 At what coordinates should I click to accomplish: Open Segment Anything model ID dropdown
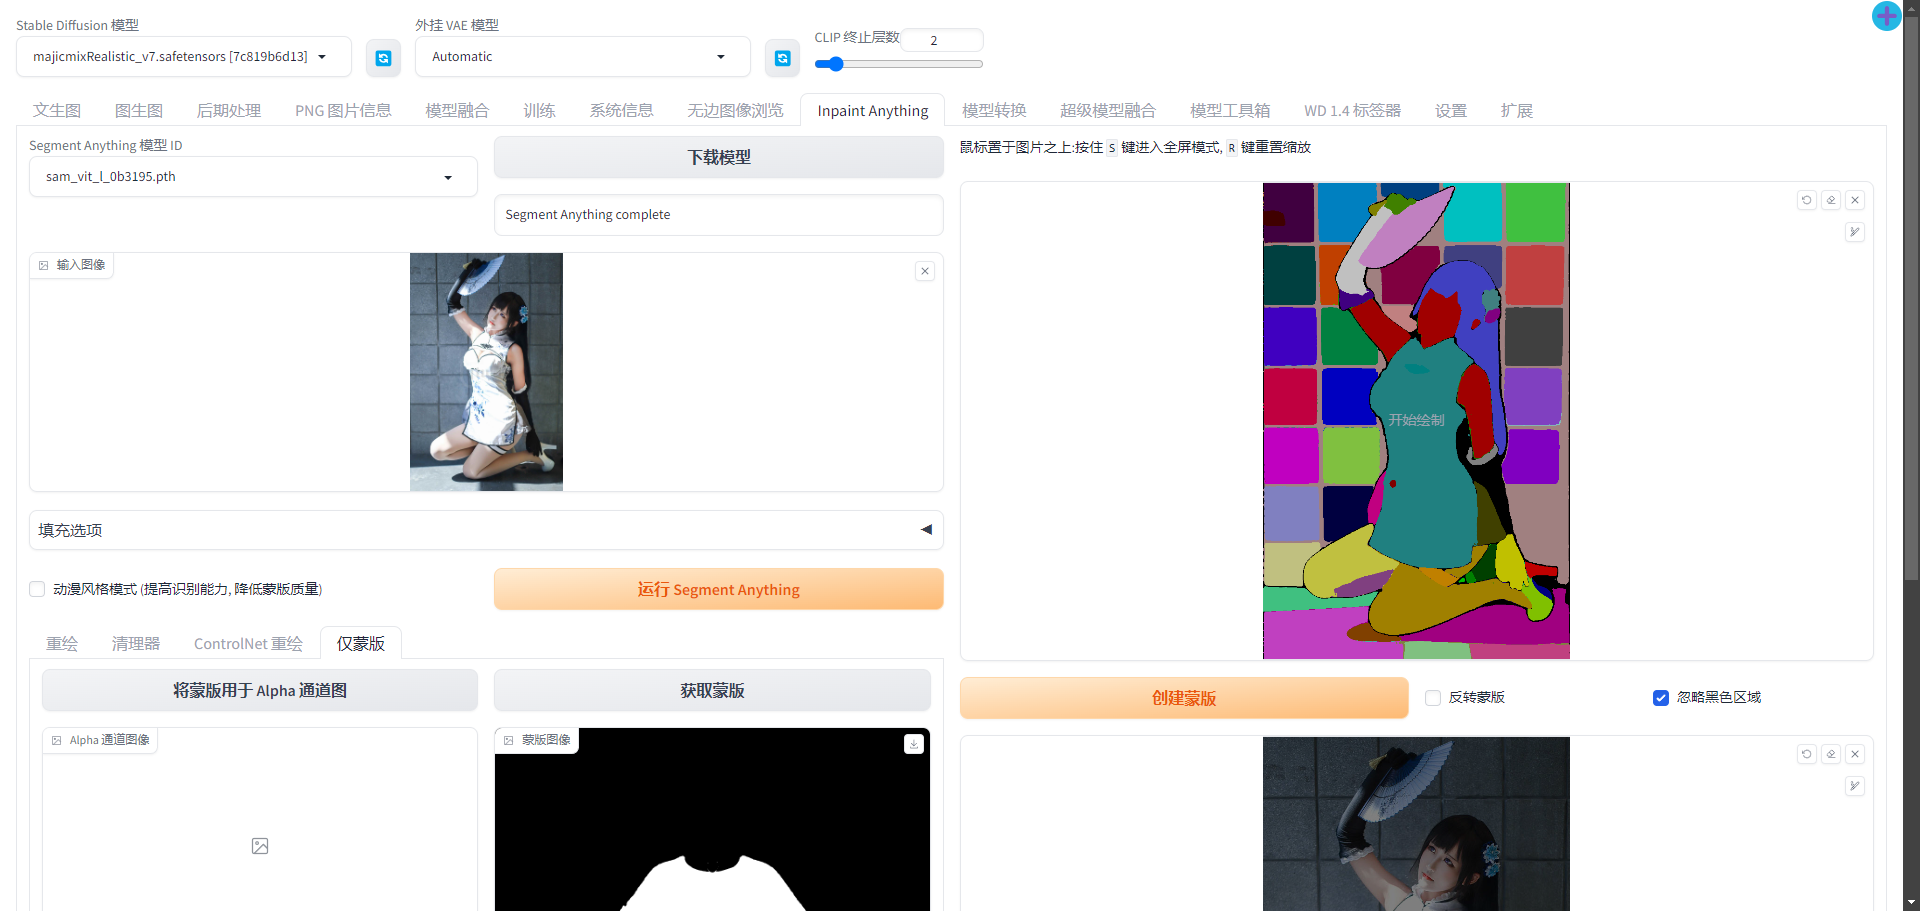[x=253, y=177]
